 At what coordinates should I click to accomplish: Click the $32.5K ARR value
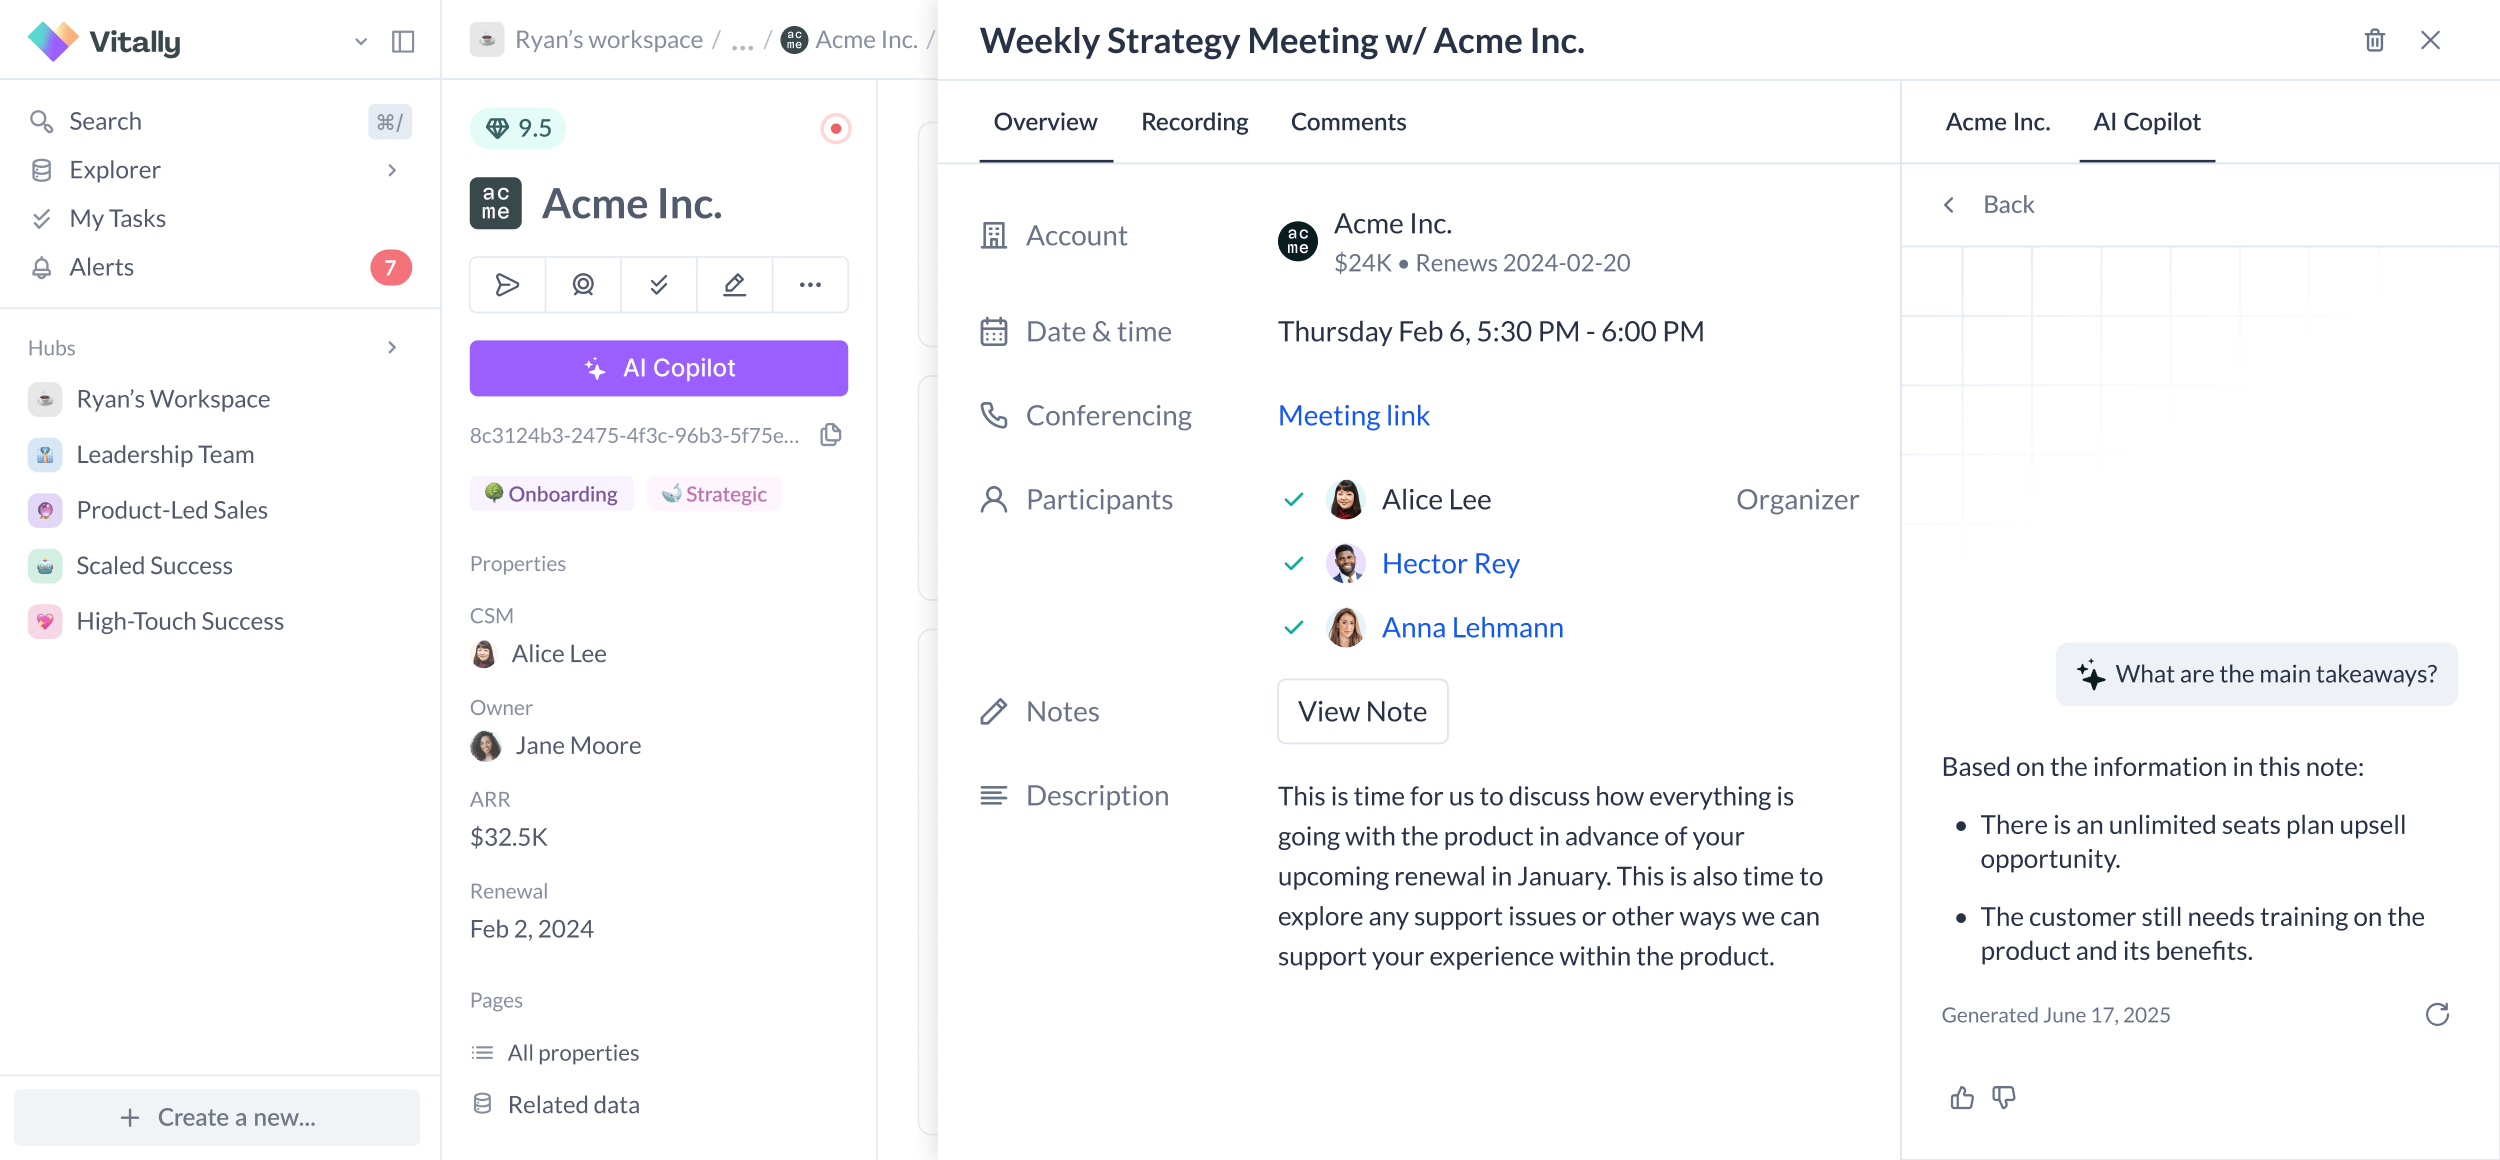coord(509,837)
